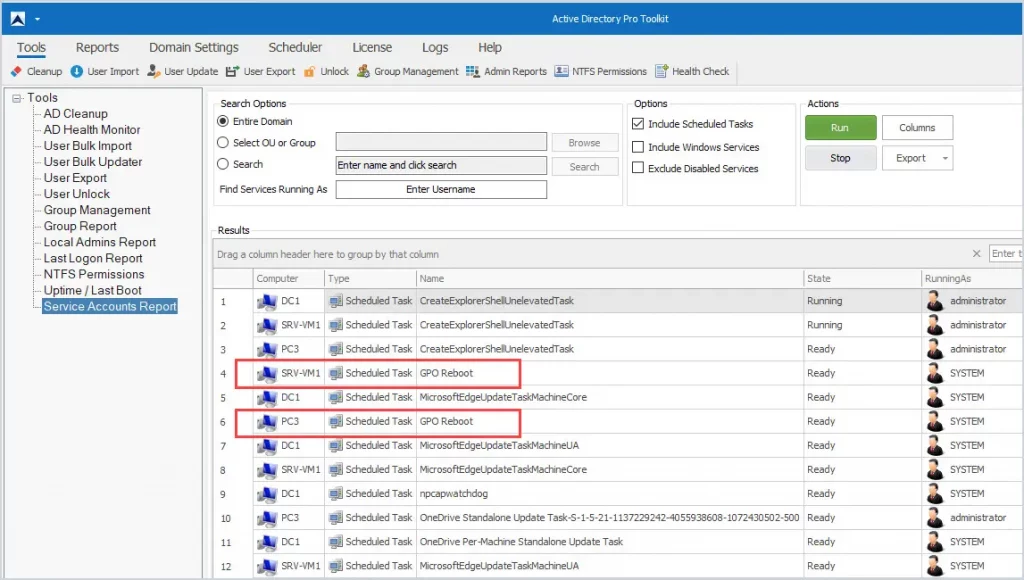Click computer icon for DC1 in row 1
Image resolution: width=1024 pixels, height=580 pixels.
click(266, 301)
